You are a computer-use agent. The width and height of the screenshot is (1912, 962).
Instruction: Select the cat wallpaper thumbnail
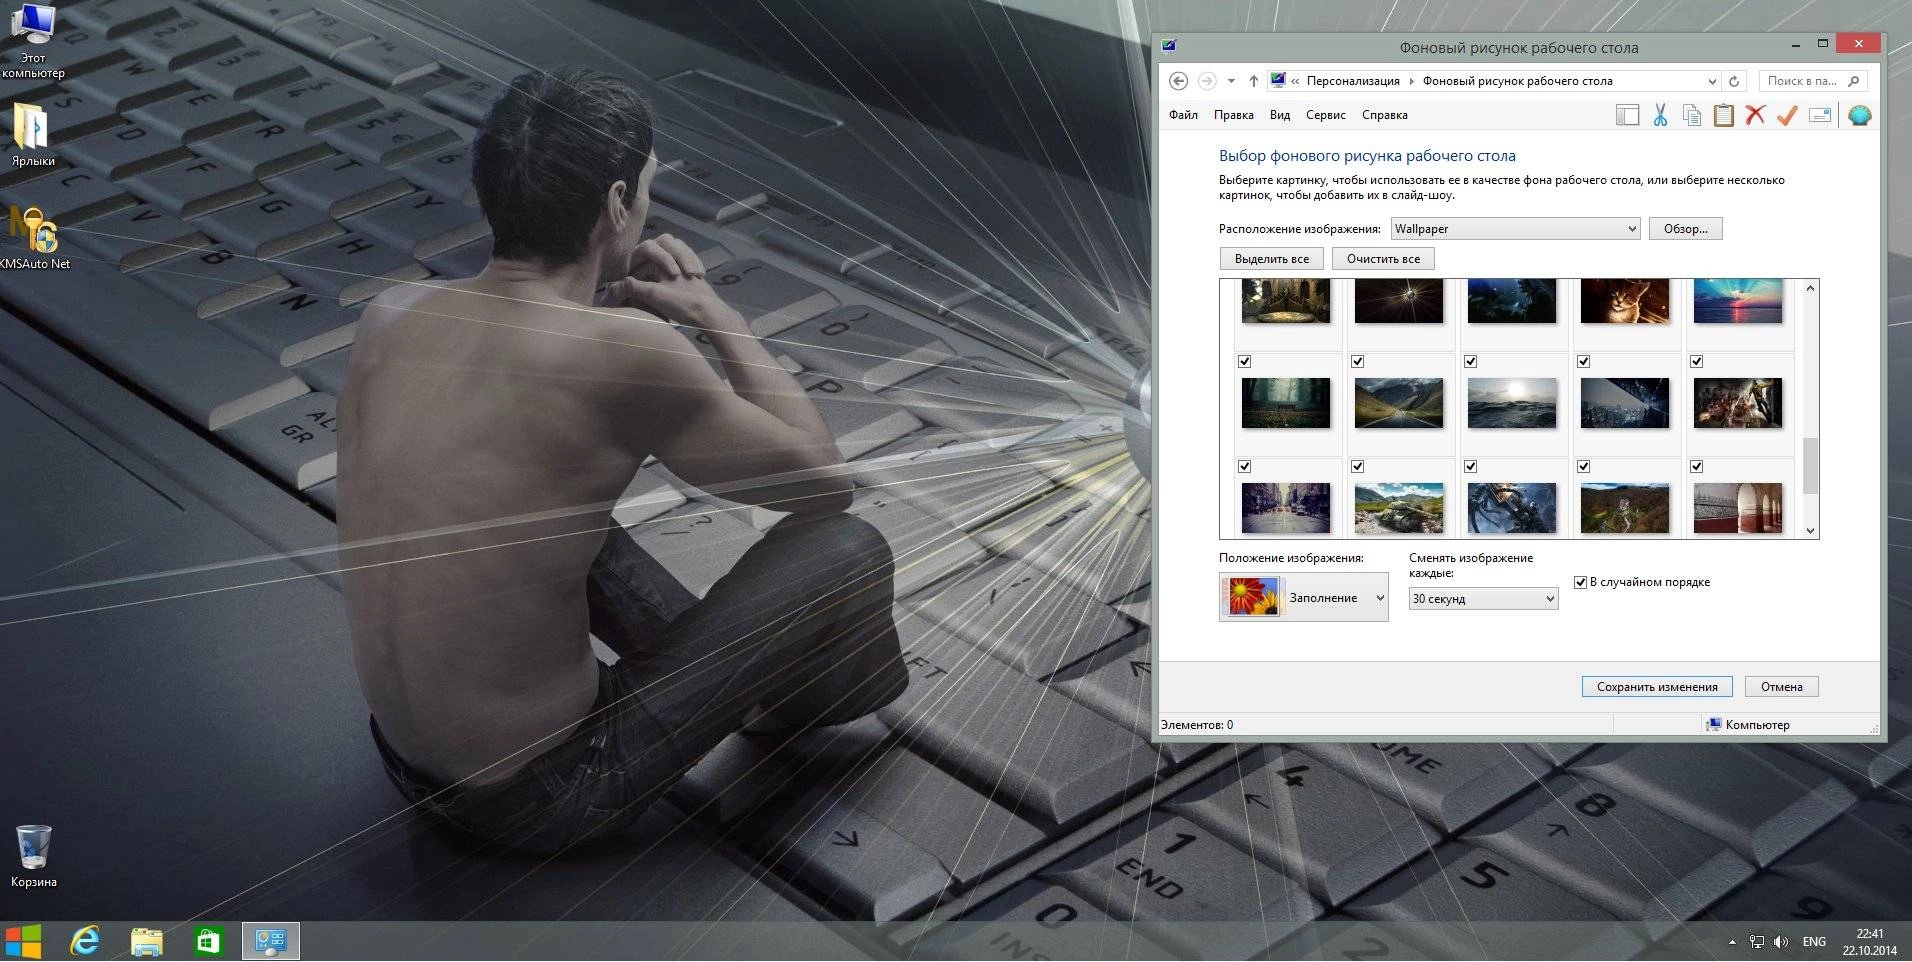pyautogui.click(x=1624, y=301)
